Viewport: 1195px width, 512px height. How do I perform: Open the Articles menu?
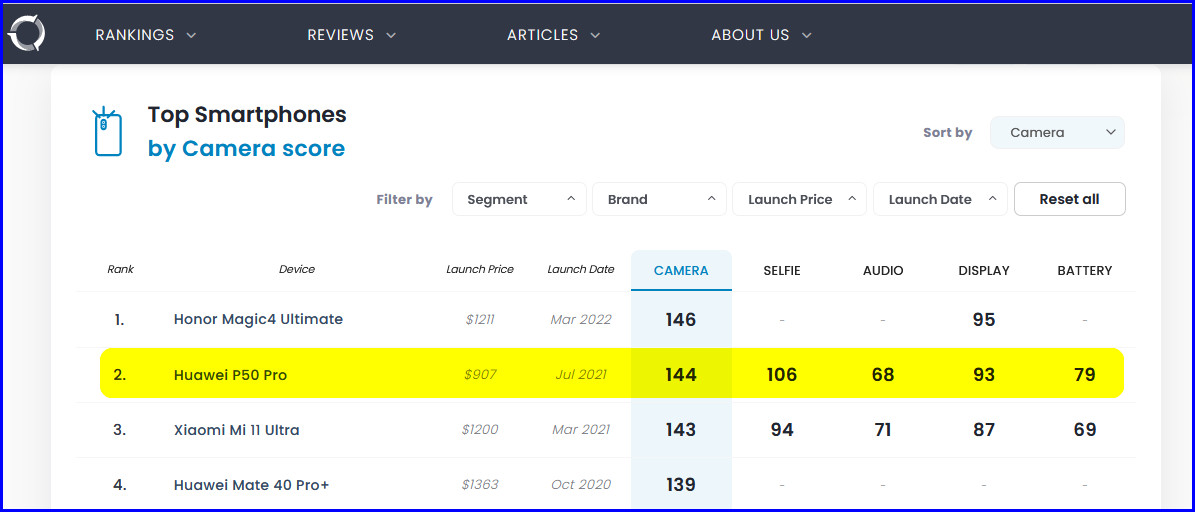pos(553,35)
